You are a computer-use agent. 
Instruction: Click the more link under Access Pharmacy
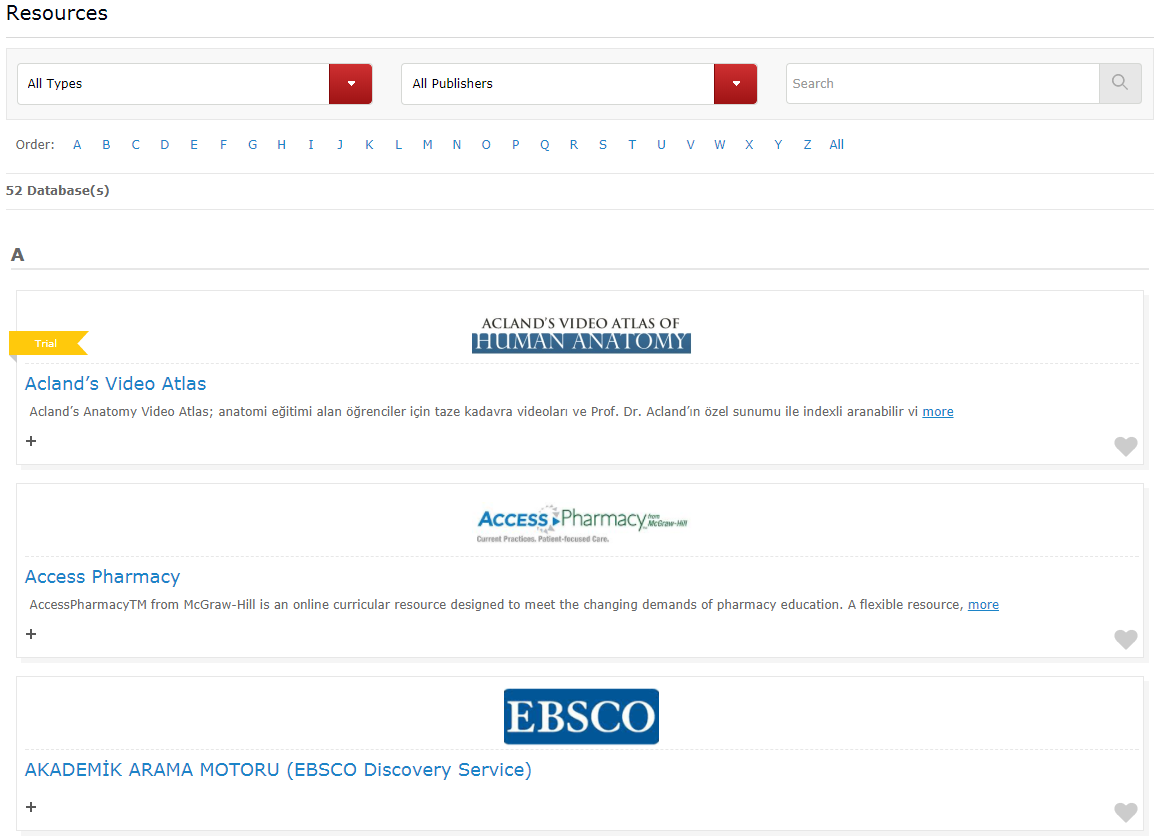point(983,604)
